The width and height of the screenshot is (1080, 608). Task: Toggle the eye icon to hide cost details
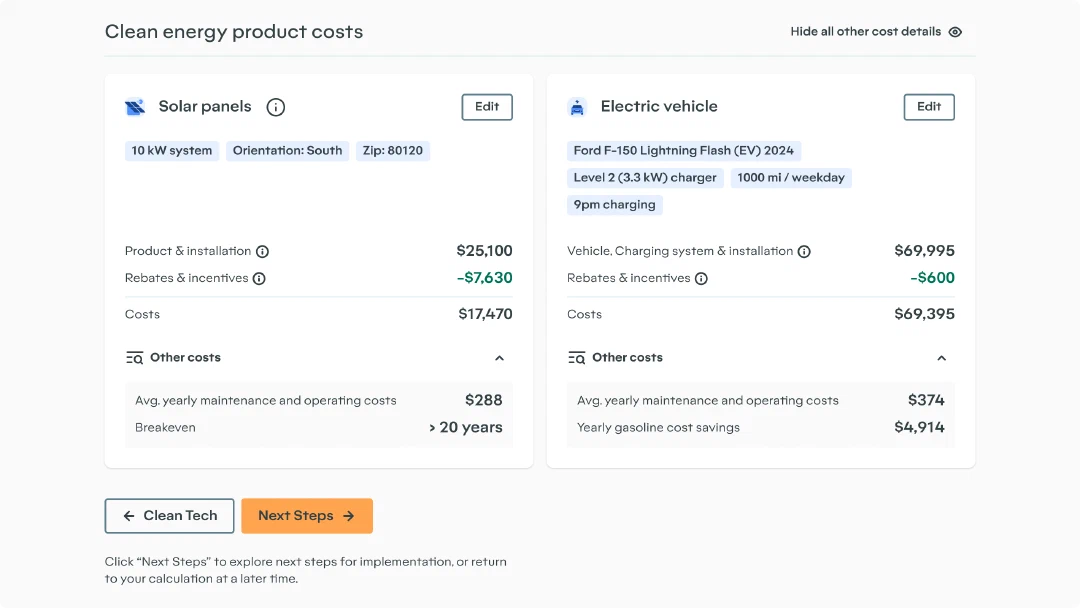point(955,32)
